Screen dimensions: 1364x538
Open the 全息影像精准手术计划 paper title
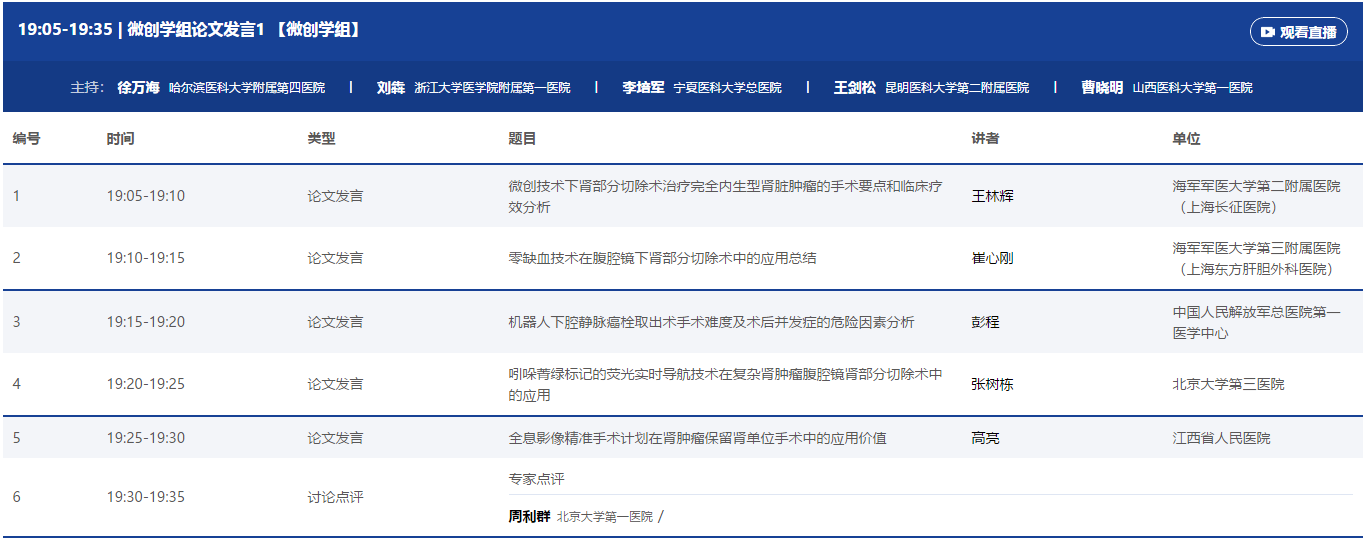click(697, 438)
